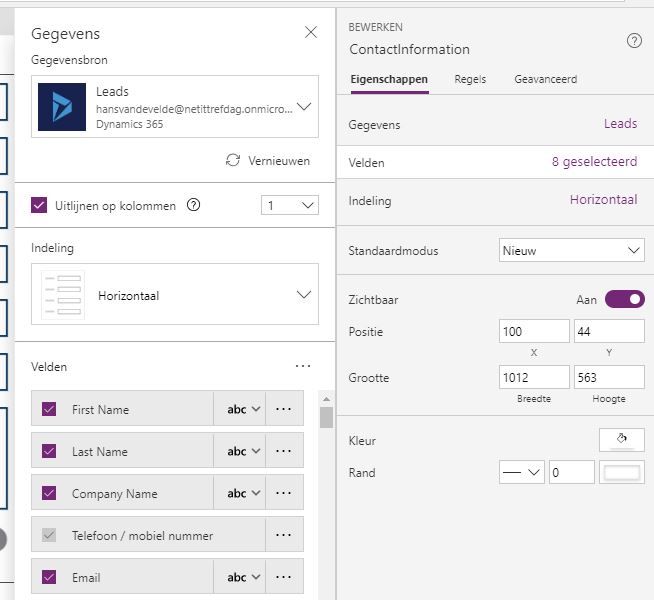
Task: Open the Horizontaal layout dropdown in Indeling
Action: tap(304, 295)
